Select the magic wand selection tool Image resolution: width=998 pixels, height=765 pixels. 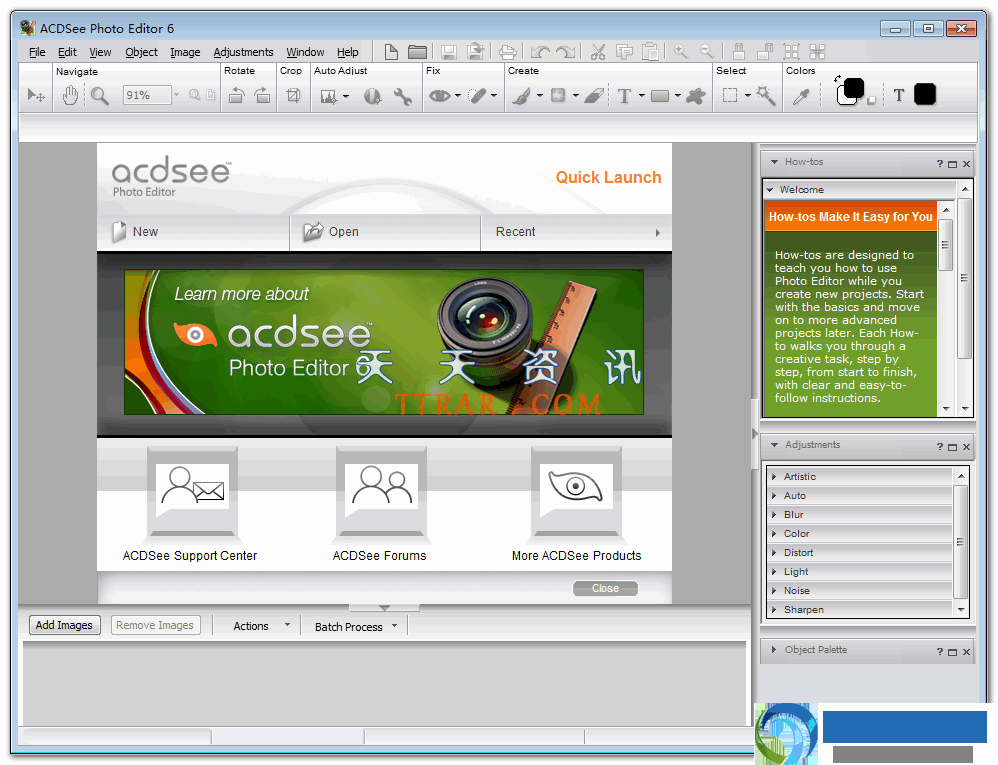pyautogui.click(x=766, y=95)
